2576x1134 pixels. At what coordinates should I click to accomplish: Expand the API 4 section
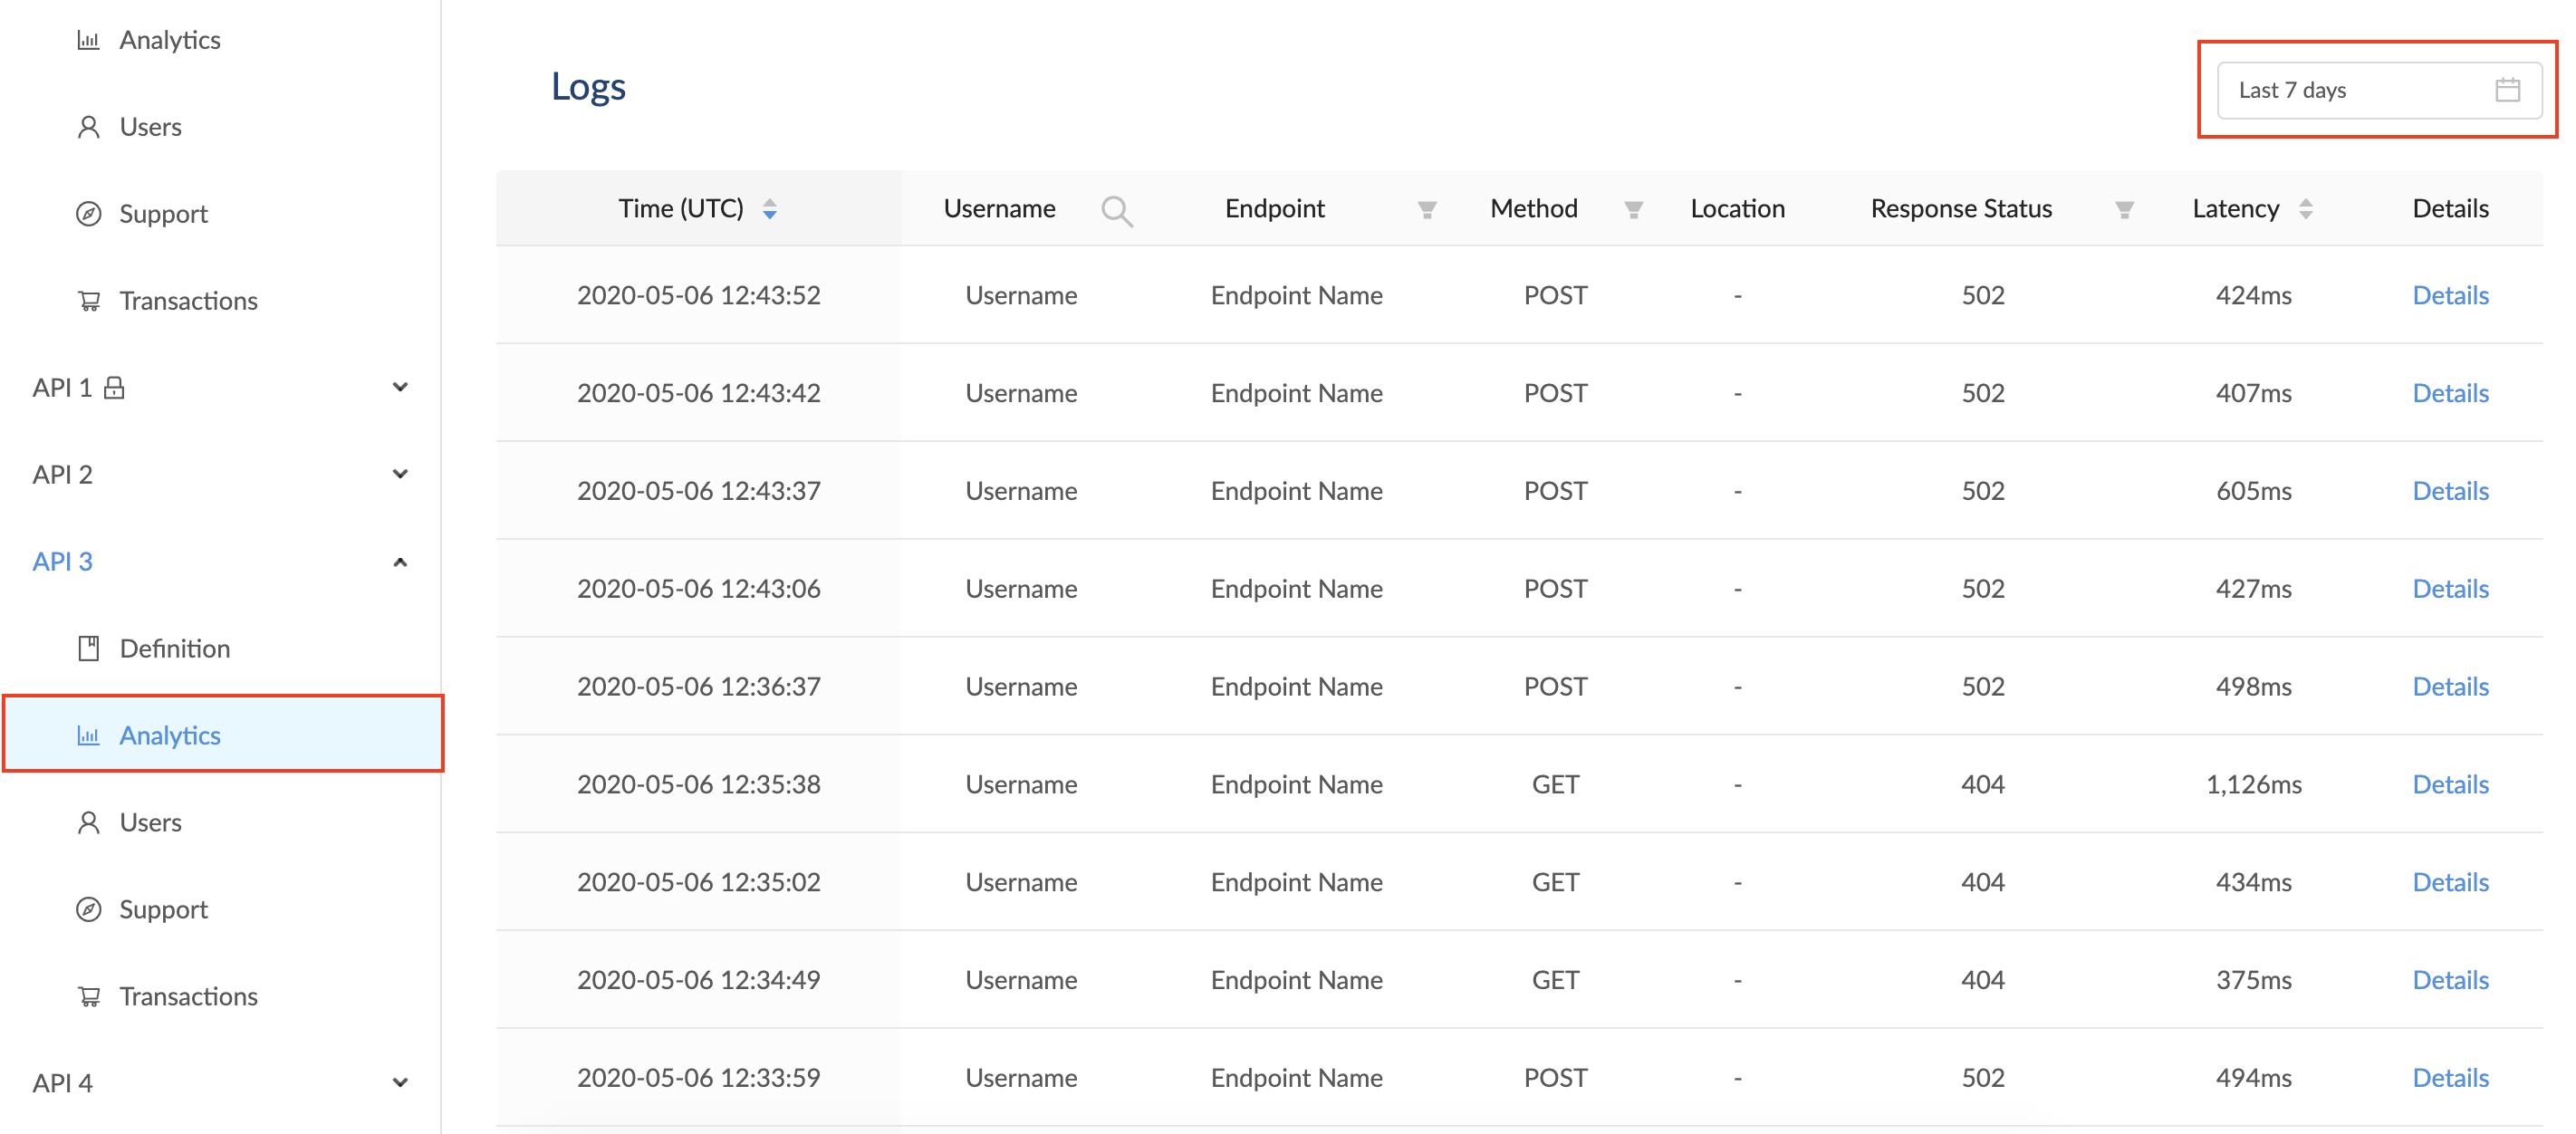400,1083
